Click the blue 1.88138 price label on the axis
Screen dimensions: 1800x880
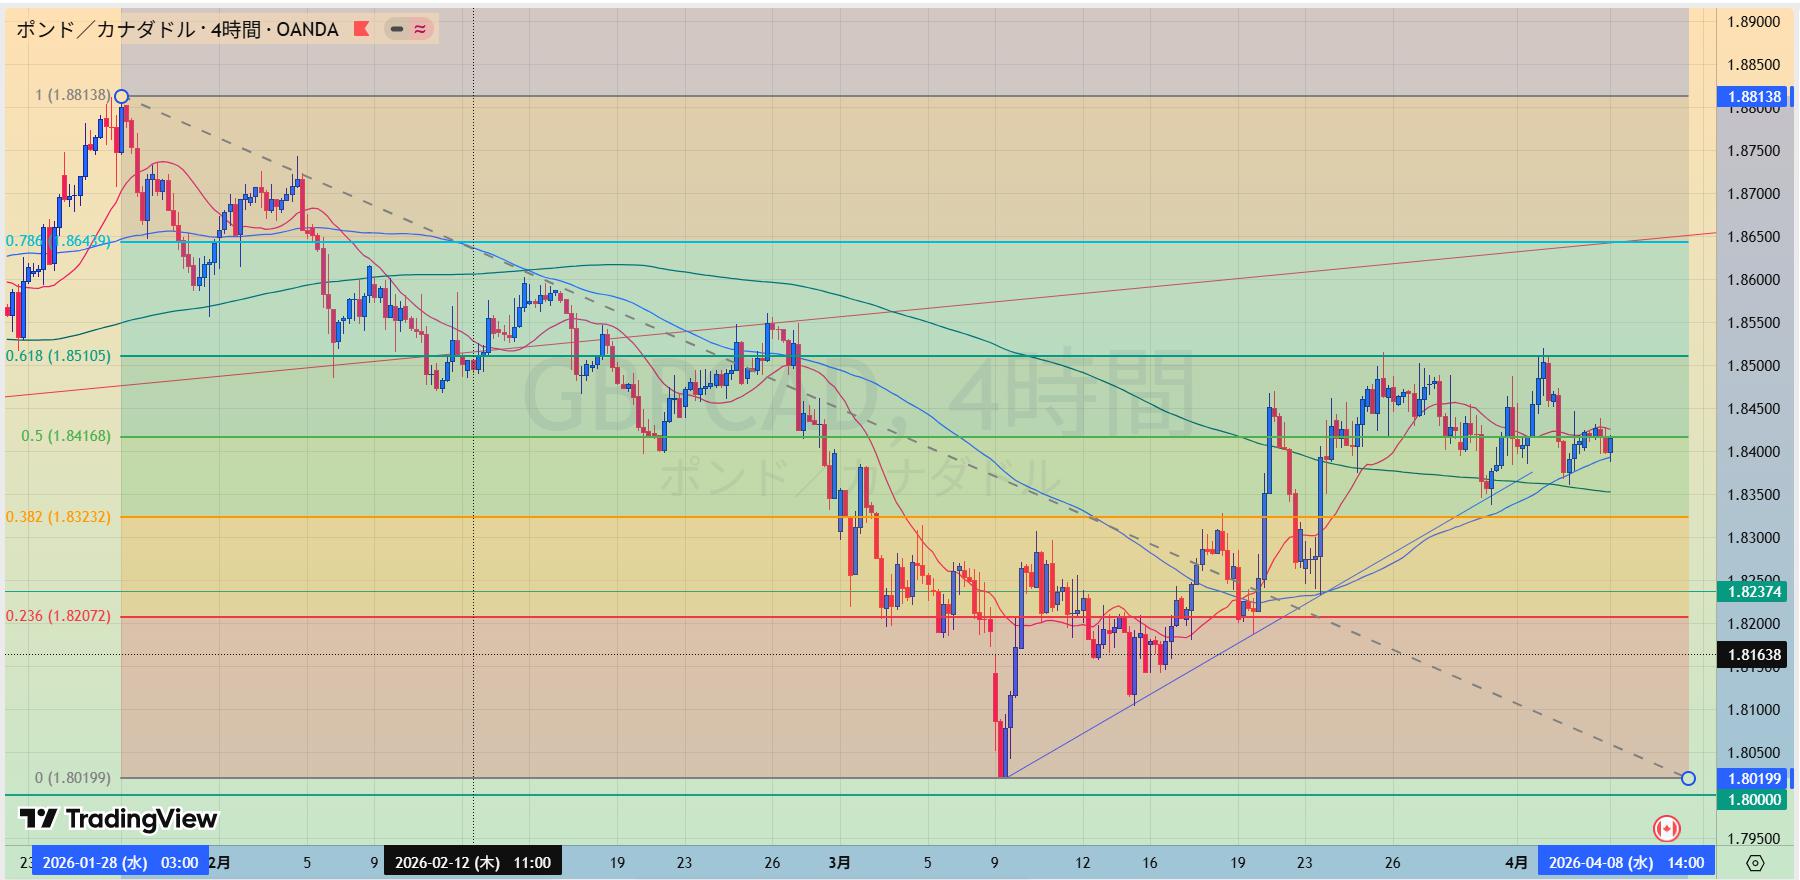click(1755, 97)
